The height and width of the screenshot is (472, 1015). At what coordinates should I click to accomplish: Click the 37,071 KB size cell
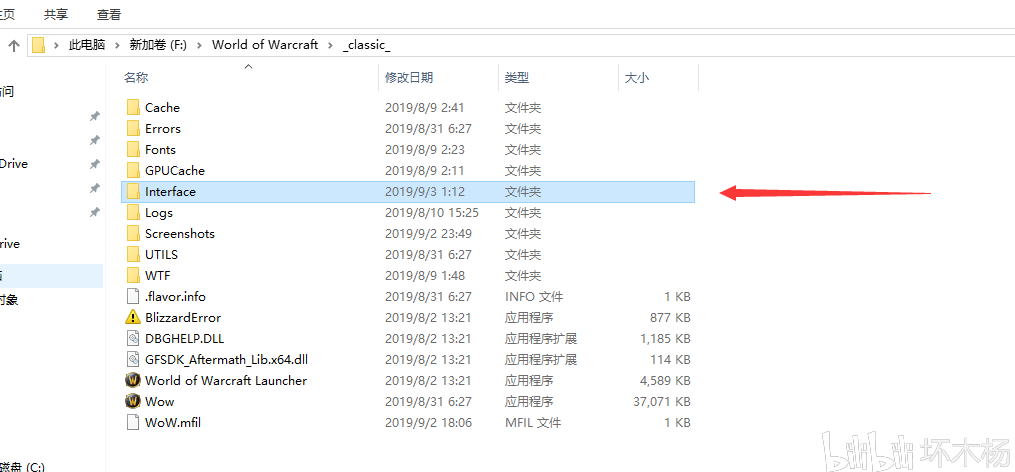[662, 401]
